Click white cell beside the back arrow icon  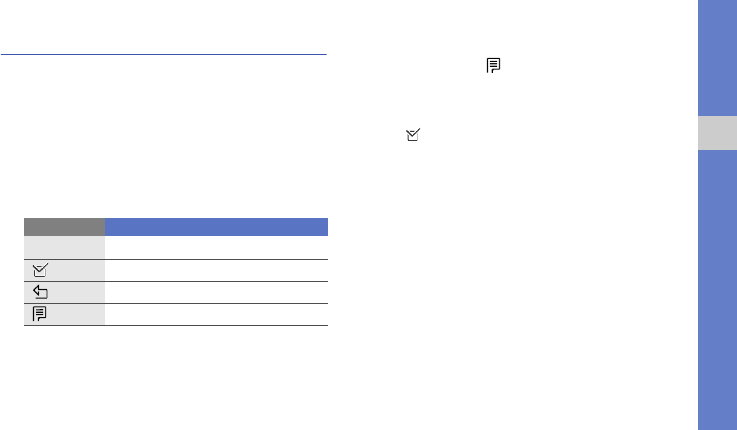[x=216, y=292]
